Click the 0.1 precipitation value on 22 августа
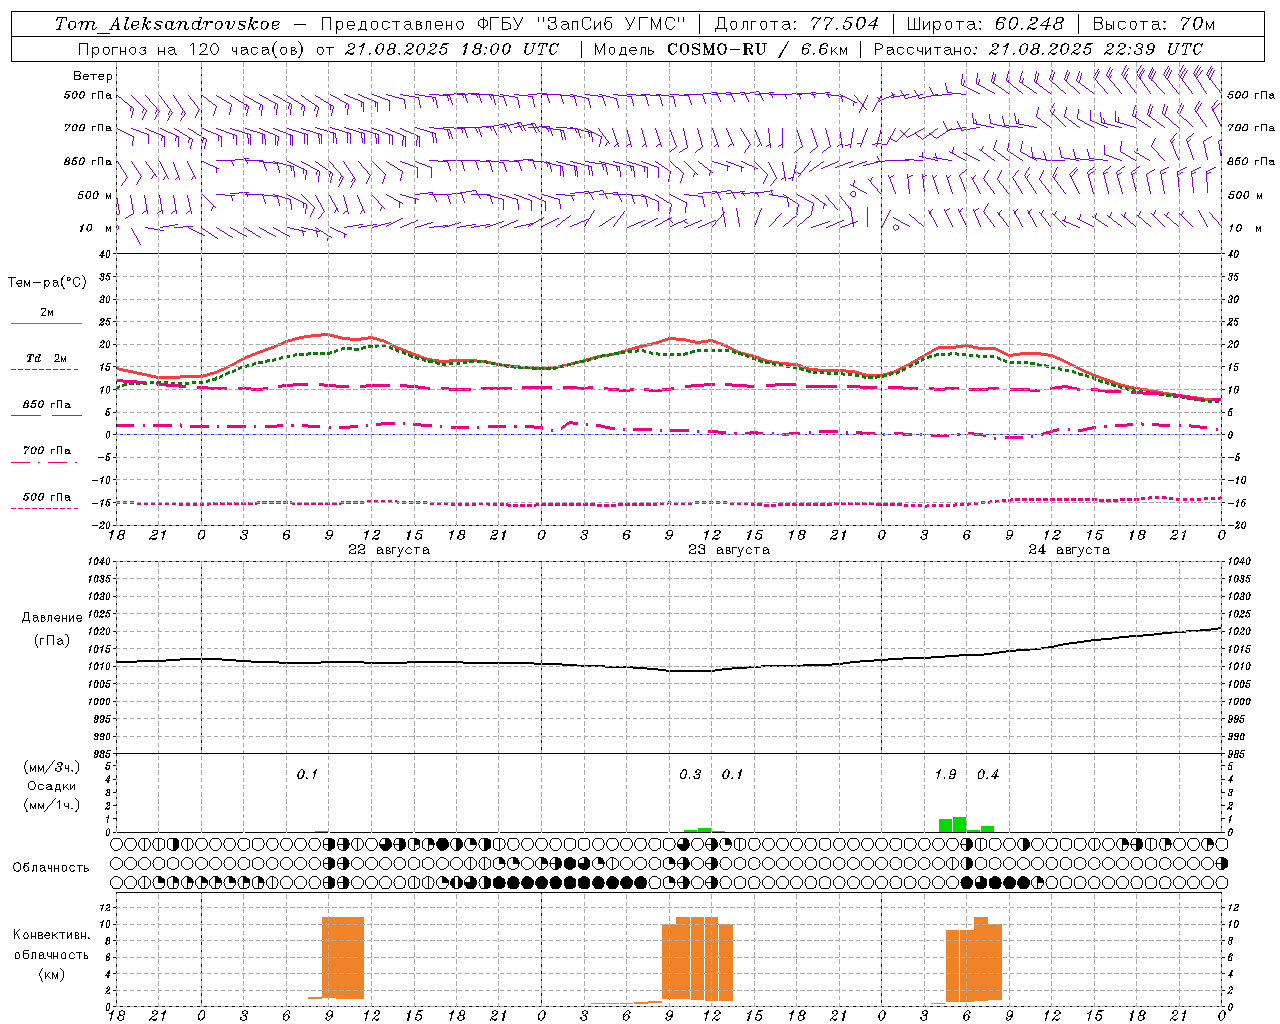The width and height of the screenshot is (1280, 1024). tap(307, 774)
